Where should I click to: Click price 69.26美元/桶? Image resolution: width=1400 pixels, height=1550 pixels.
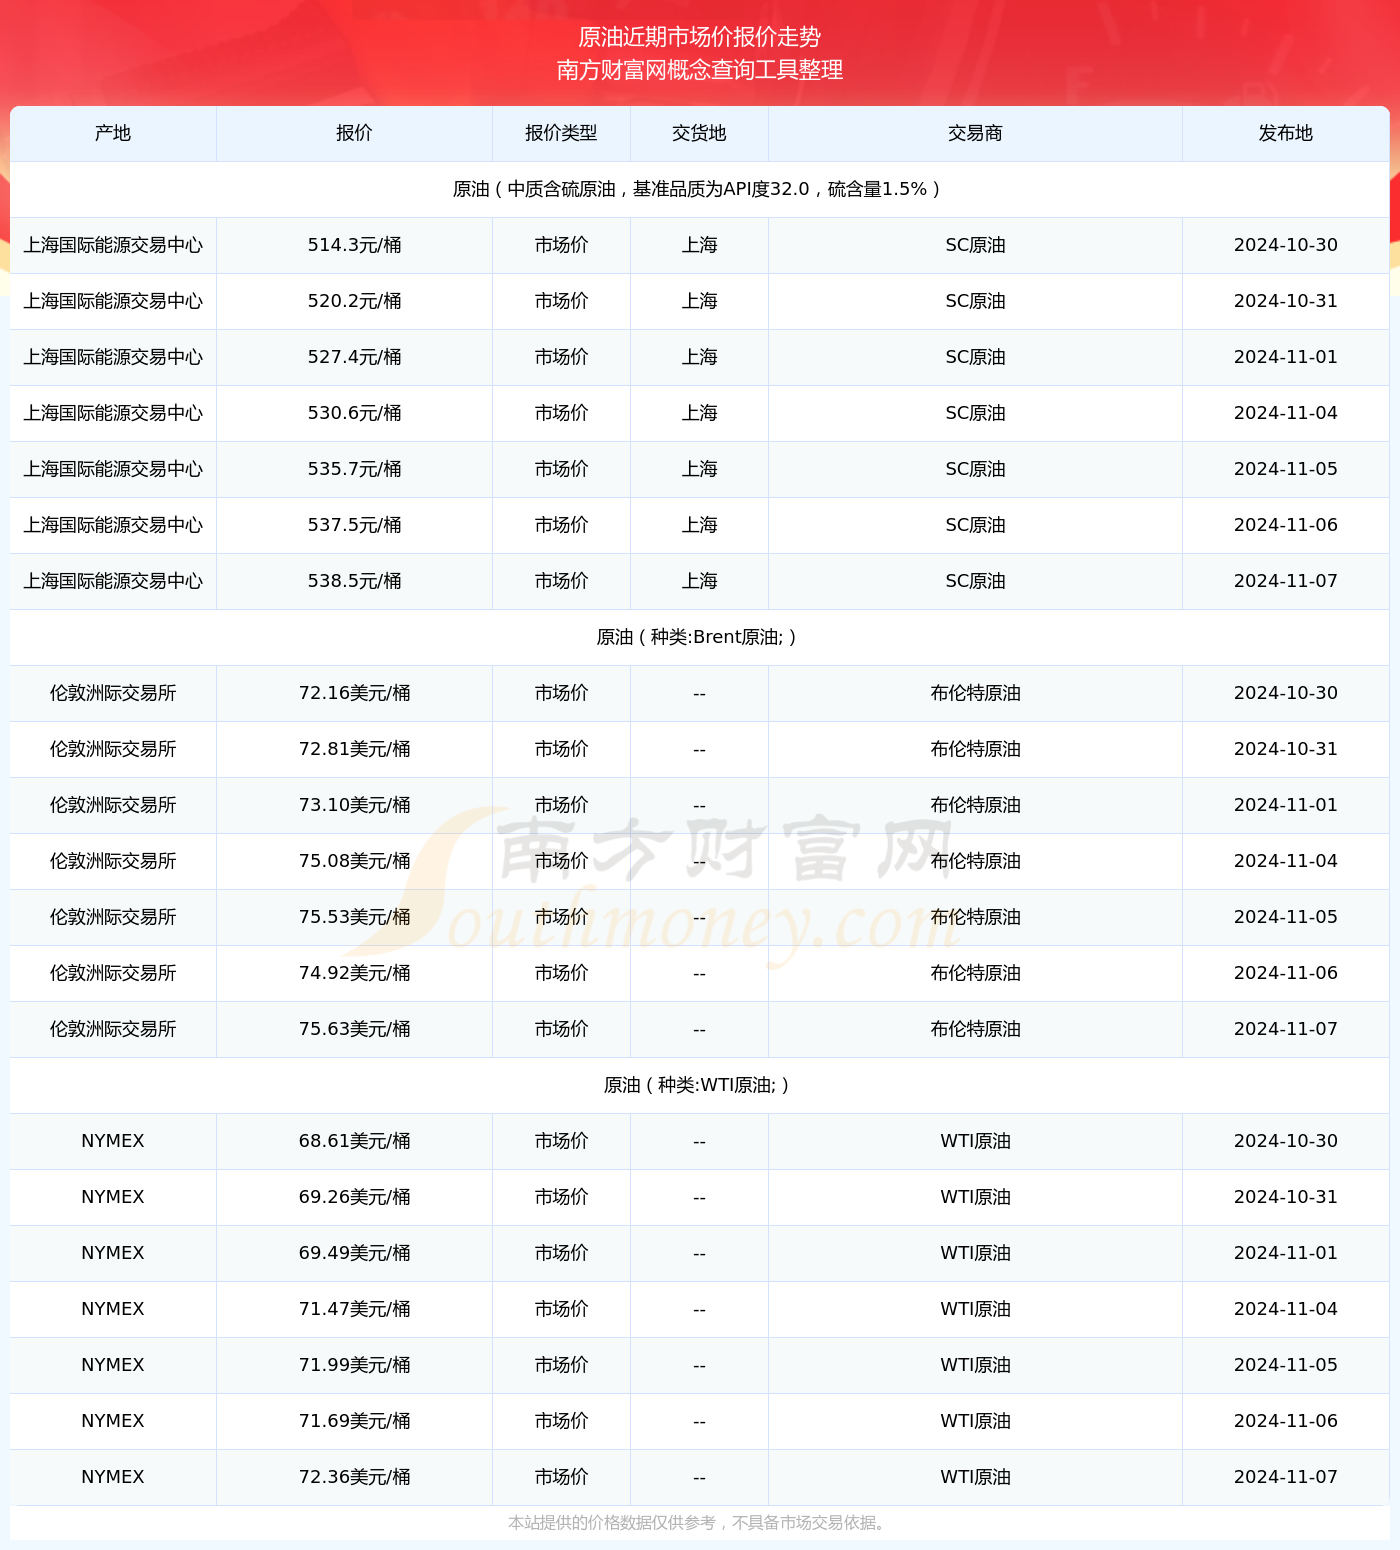tap(354, 1198)
